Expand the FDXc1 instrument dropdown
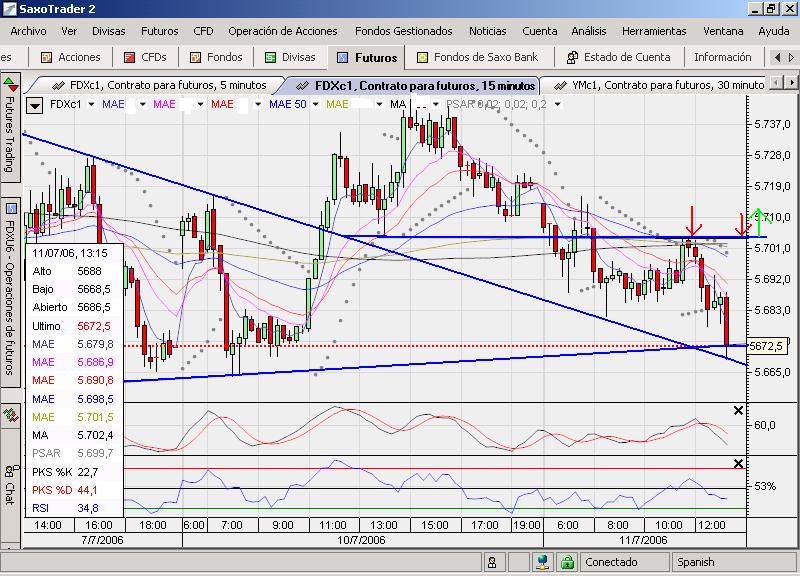The width and height of the screenshot is (800, 576). coord(91,105)
